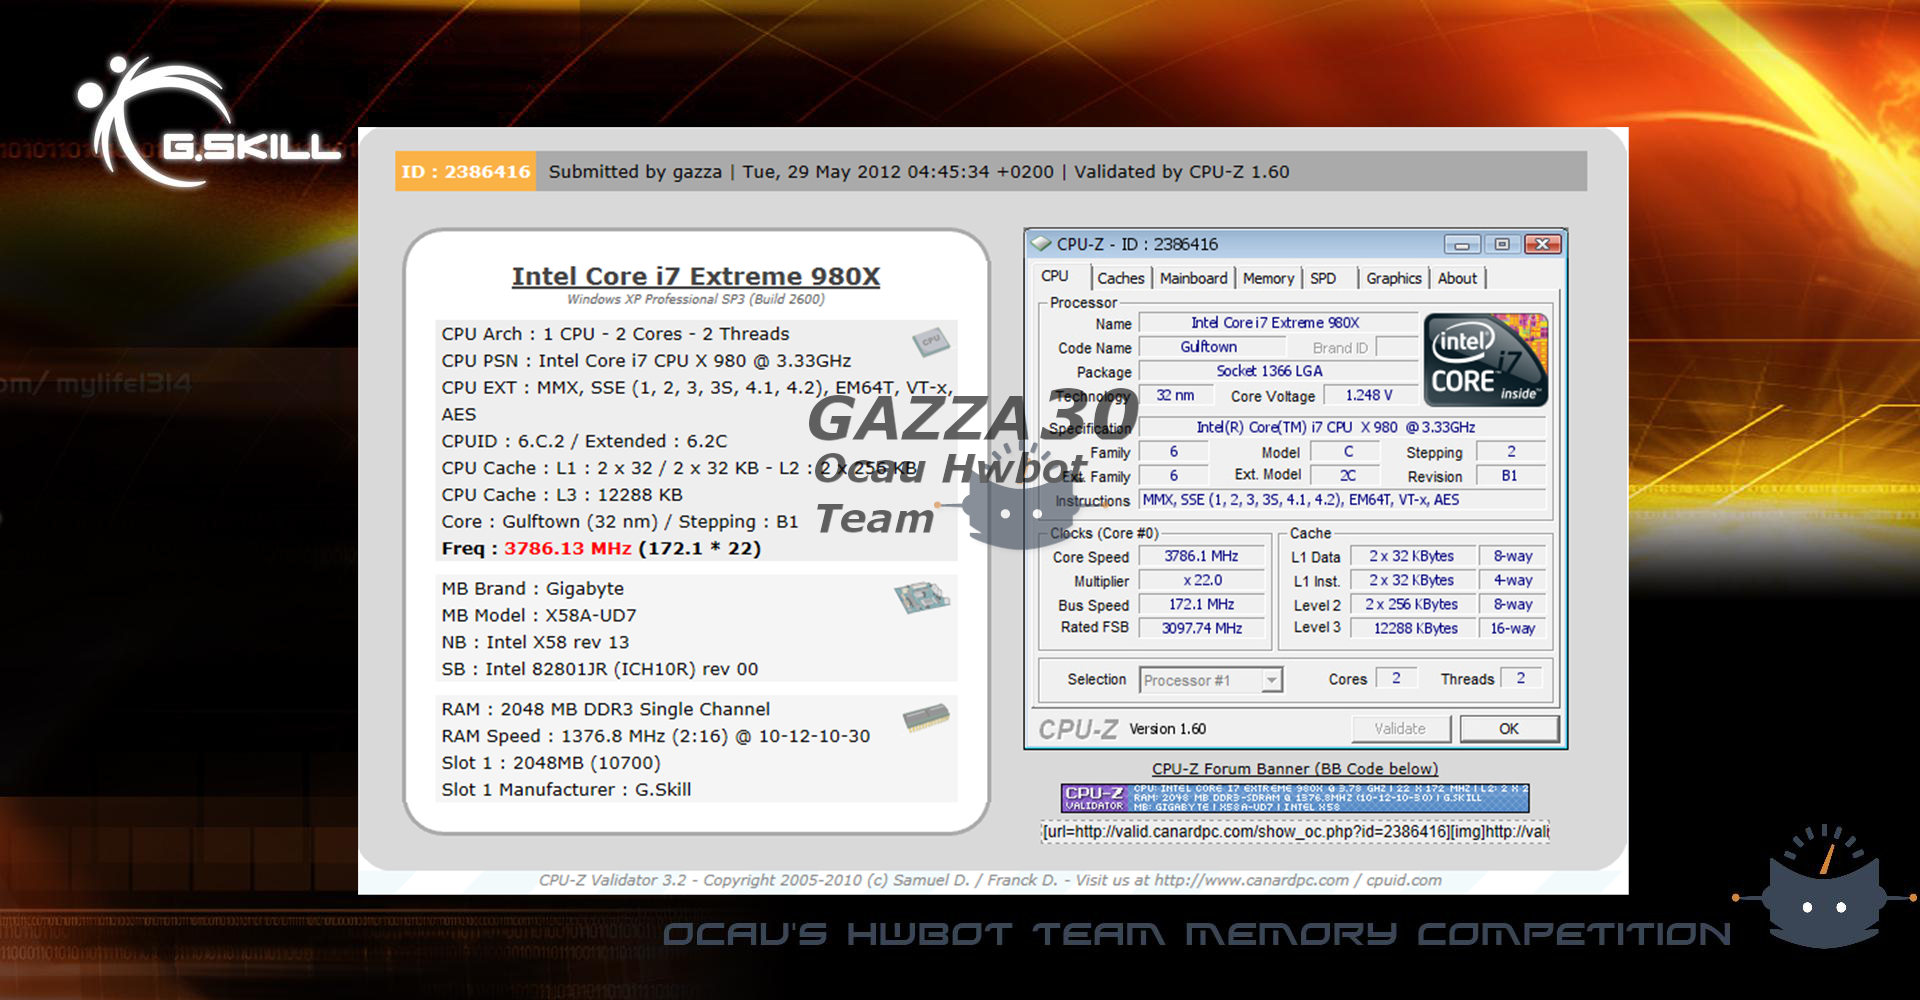Click the CPU chip icon in specs panel
The height and width of the screenshot is (1000, 1920).
[930, 341]
